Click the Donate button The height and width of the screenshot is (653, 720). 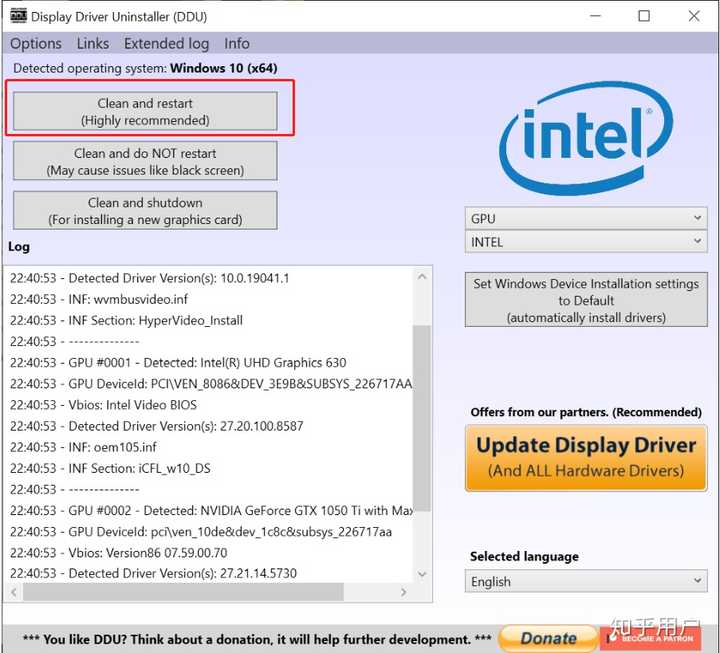pyautogui.click(x=548, y=638)
